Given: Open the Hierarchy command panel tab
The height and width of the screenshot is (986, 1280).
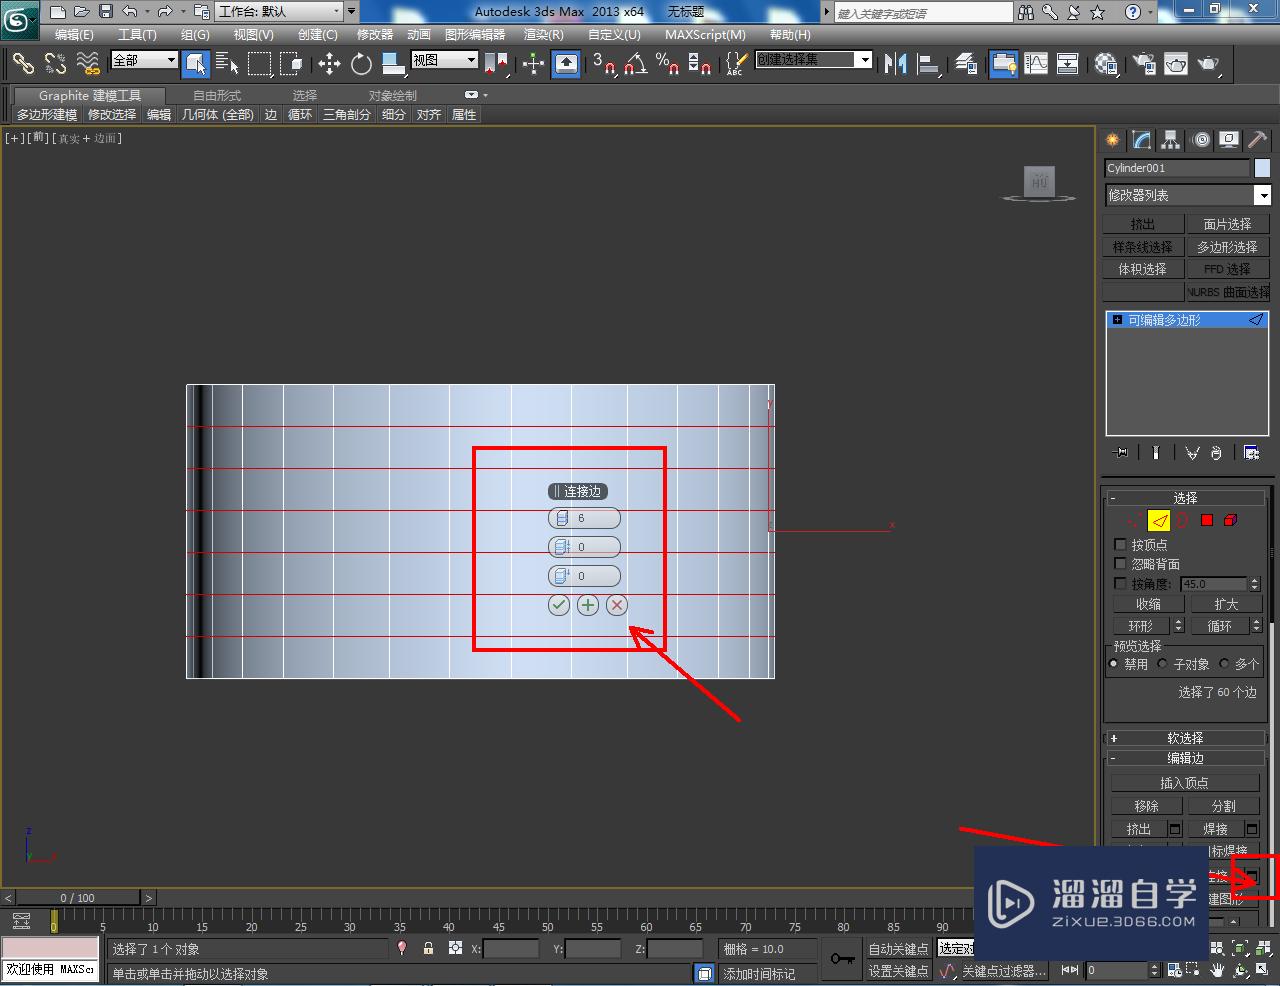Looking at the screenshot, I should [x=1170, y=140].
